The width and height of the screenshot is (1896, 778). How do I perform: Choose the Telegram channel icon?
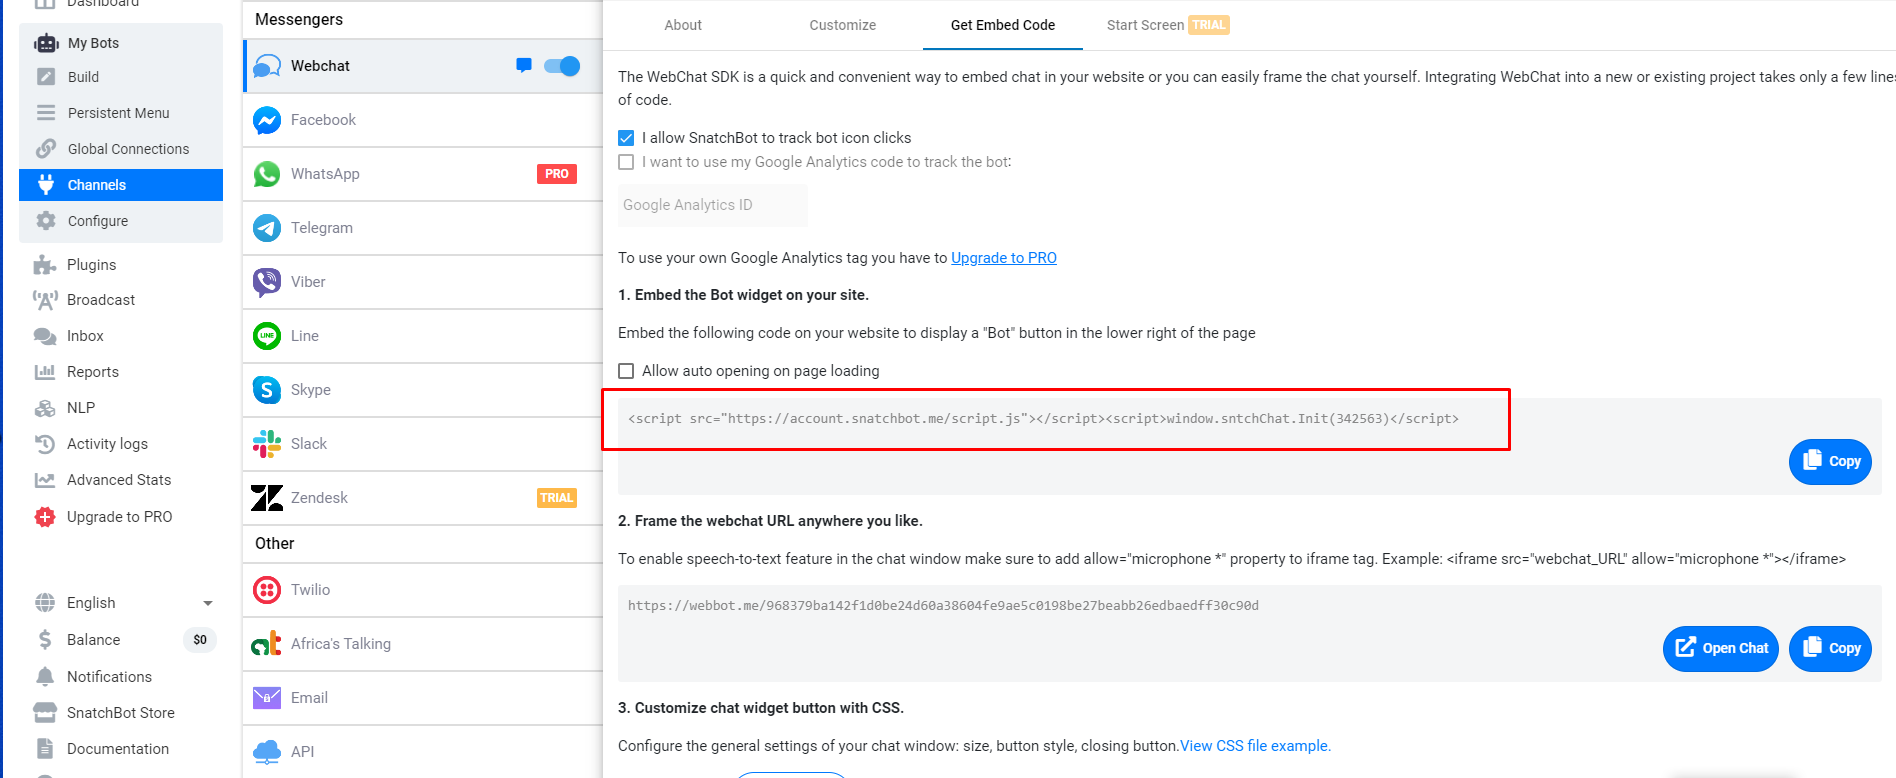[x=267, y=228]
